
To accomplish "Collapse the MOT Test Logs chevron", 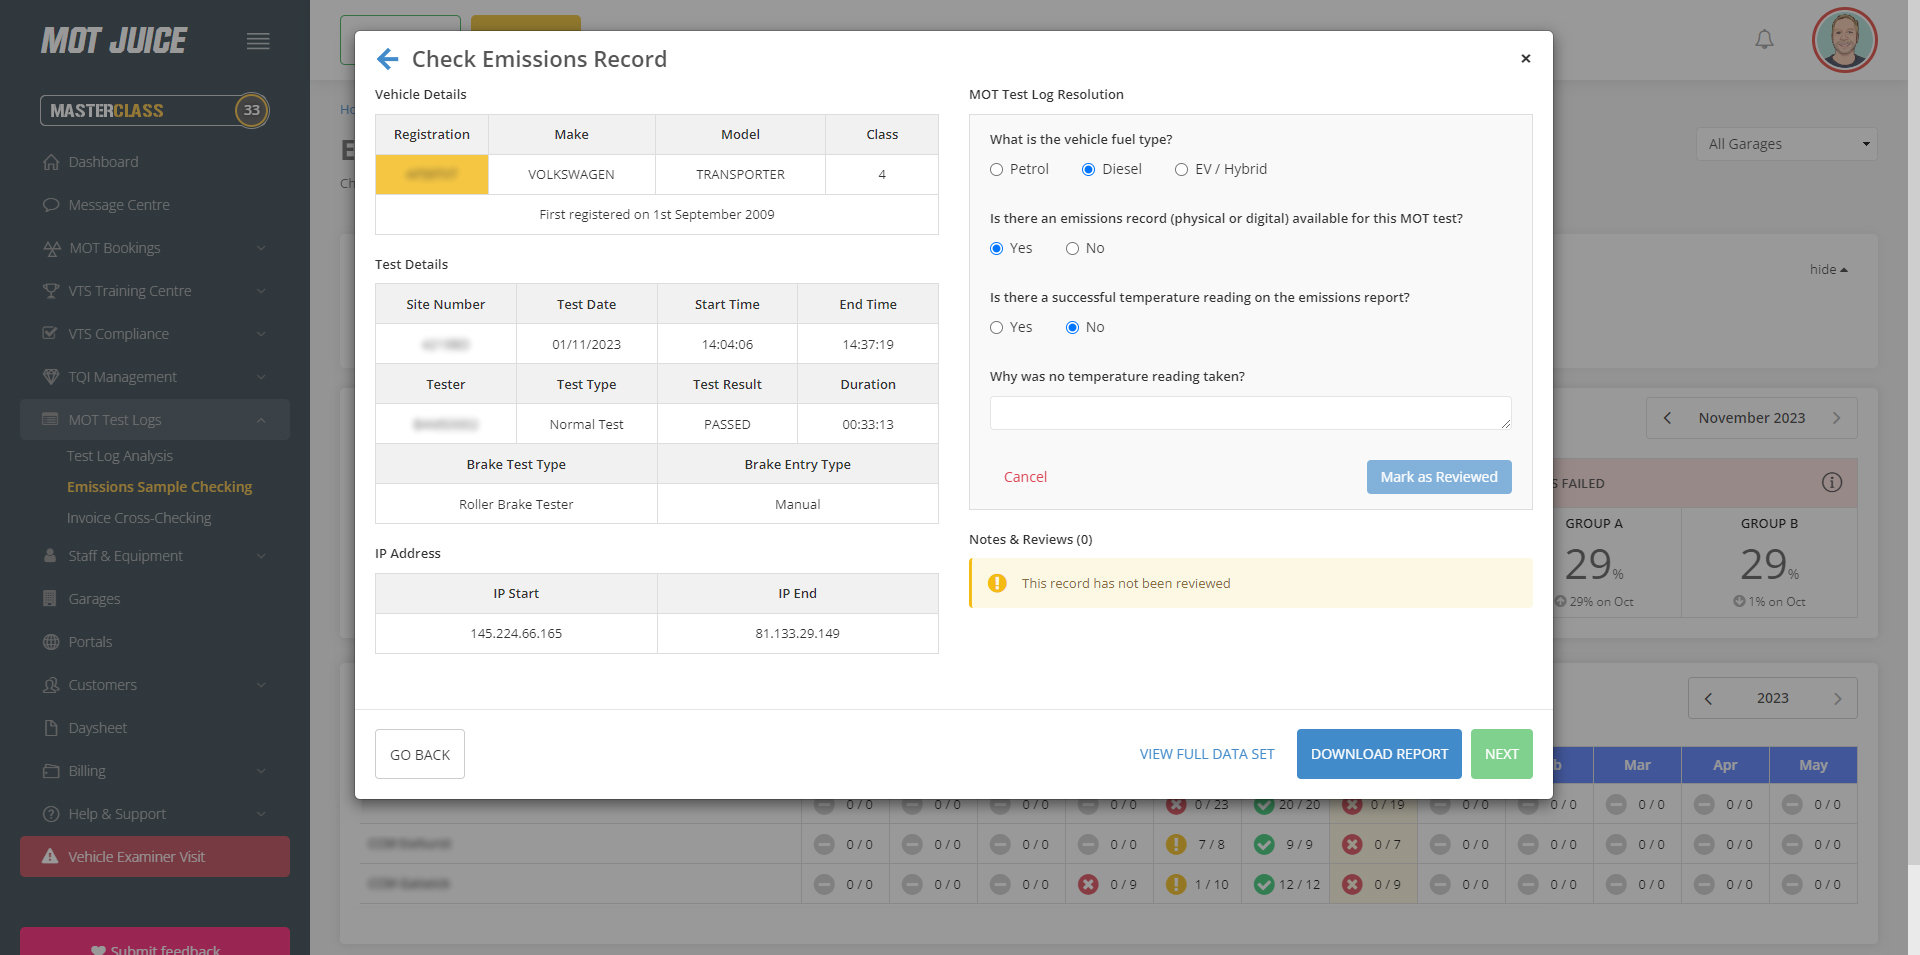I will [261, 420].
